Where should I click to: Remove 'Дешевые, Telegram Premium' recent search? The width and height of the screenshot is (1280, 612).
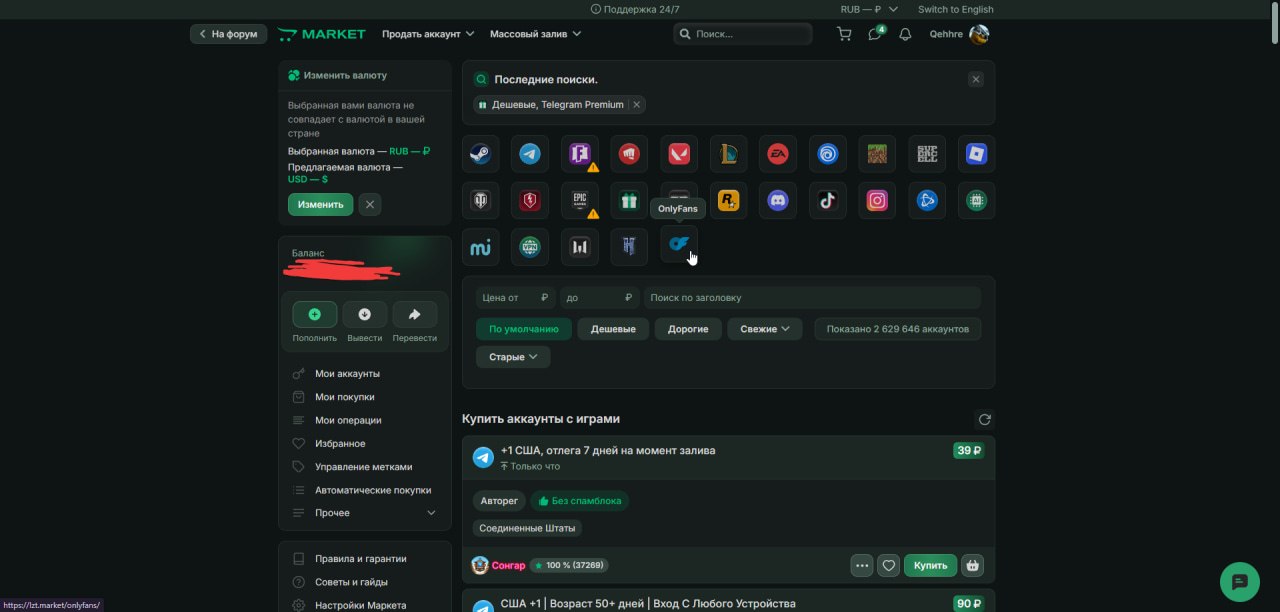click(637, 104)
